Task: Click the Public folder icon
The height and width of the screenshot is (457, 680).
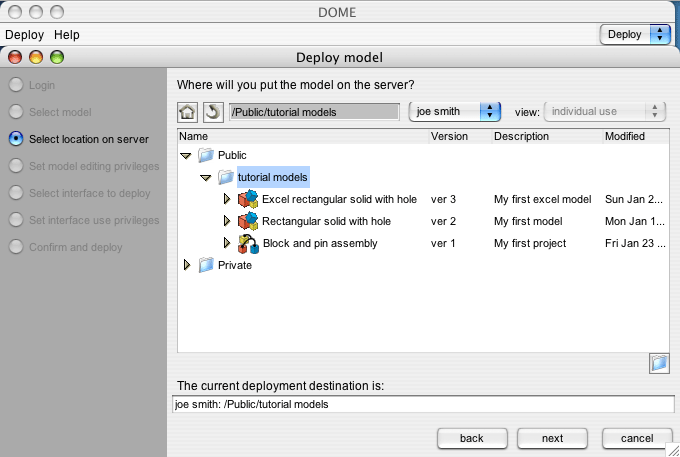Action: [206, 155]
